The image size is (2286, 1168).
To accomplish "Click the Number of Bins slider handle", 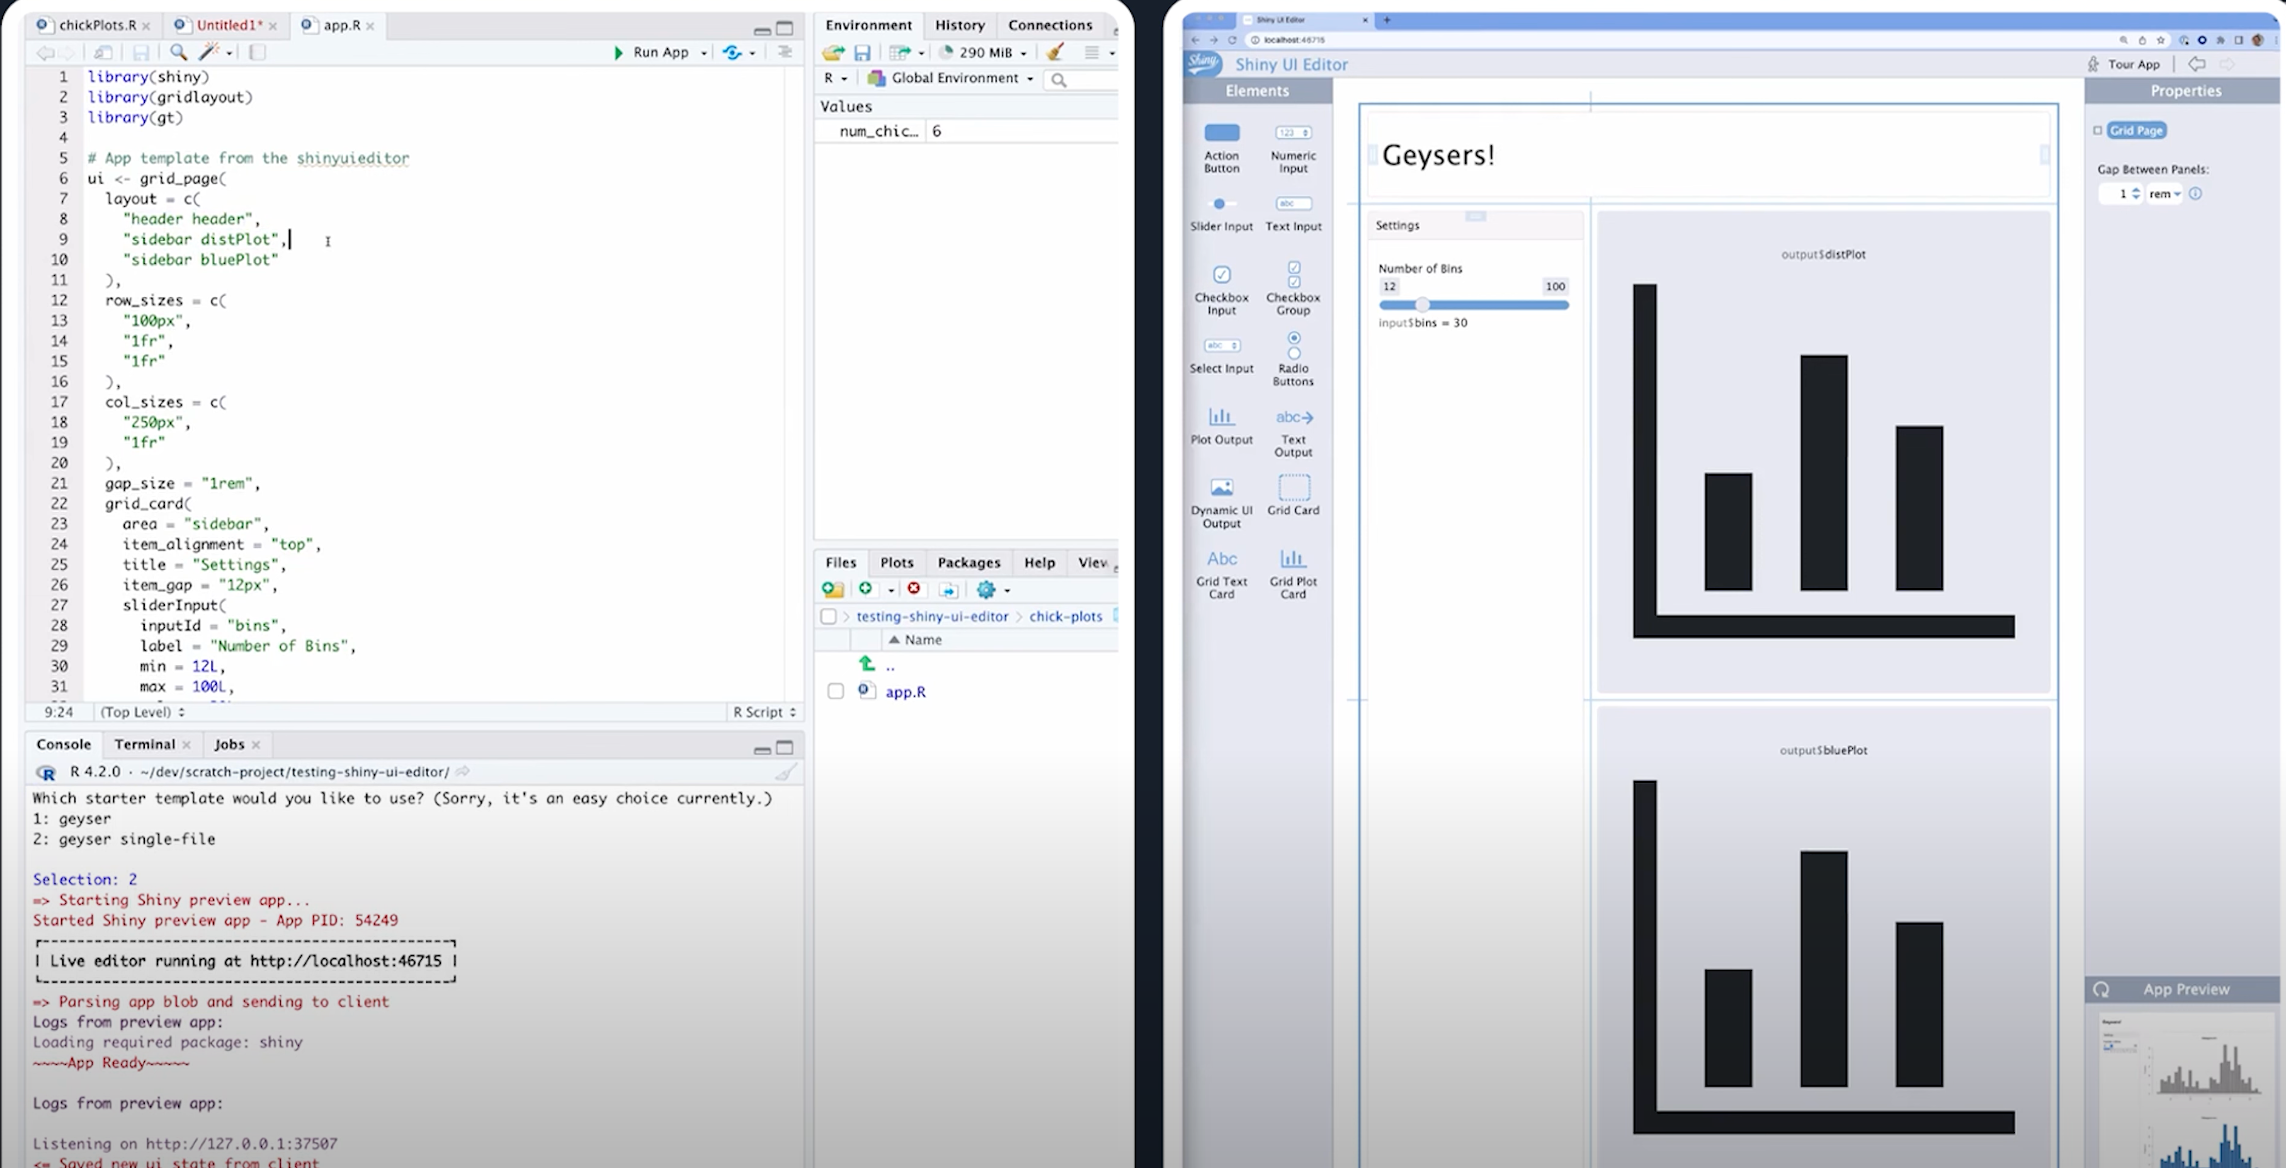I will point(1422,305).
